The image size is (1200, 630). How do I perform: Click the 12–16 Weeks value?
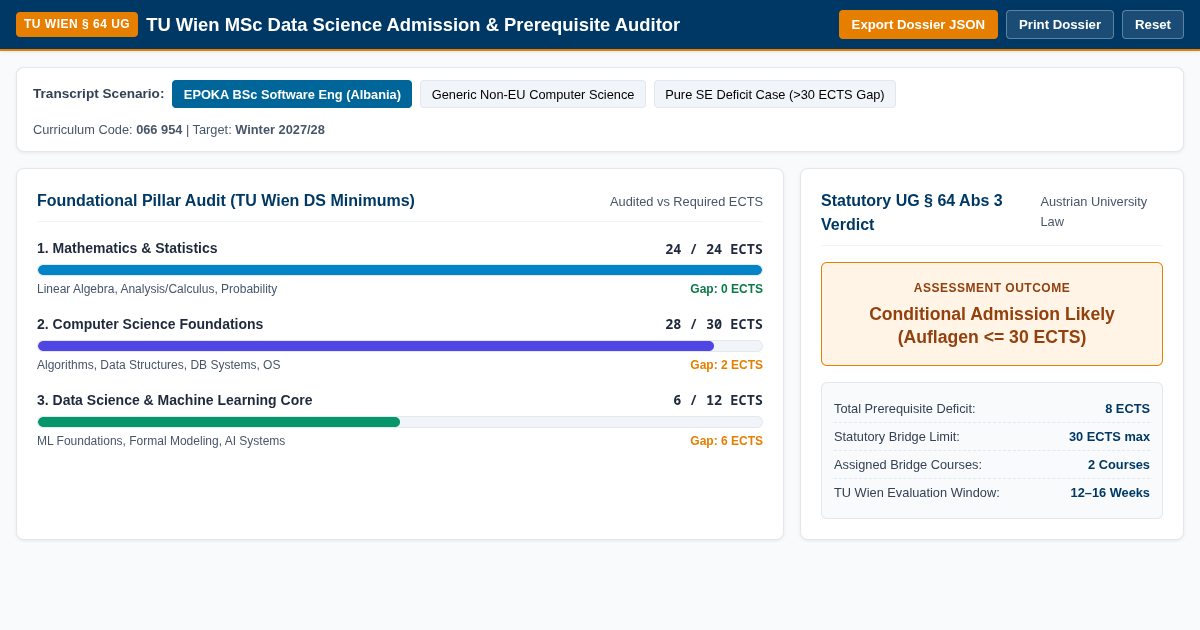[1110, 493]
